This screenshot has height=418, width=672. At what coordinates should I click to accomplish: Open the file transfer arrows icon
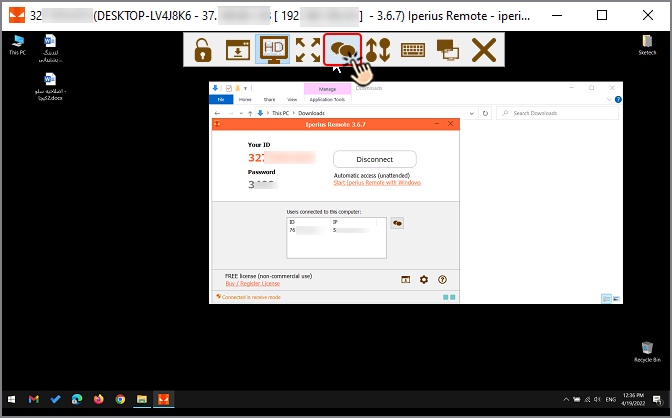(378, 50)
